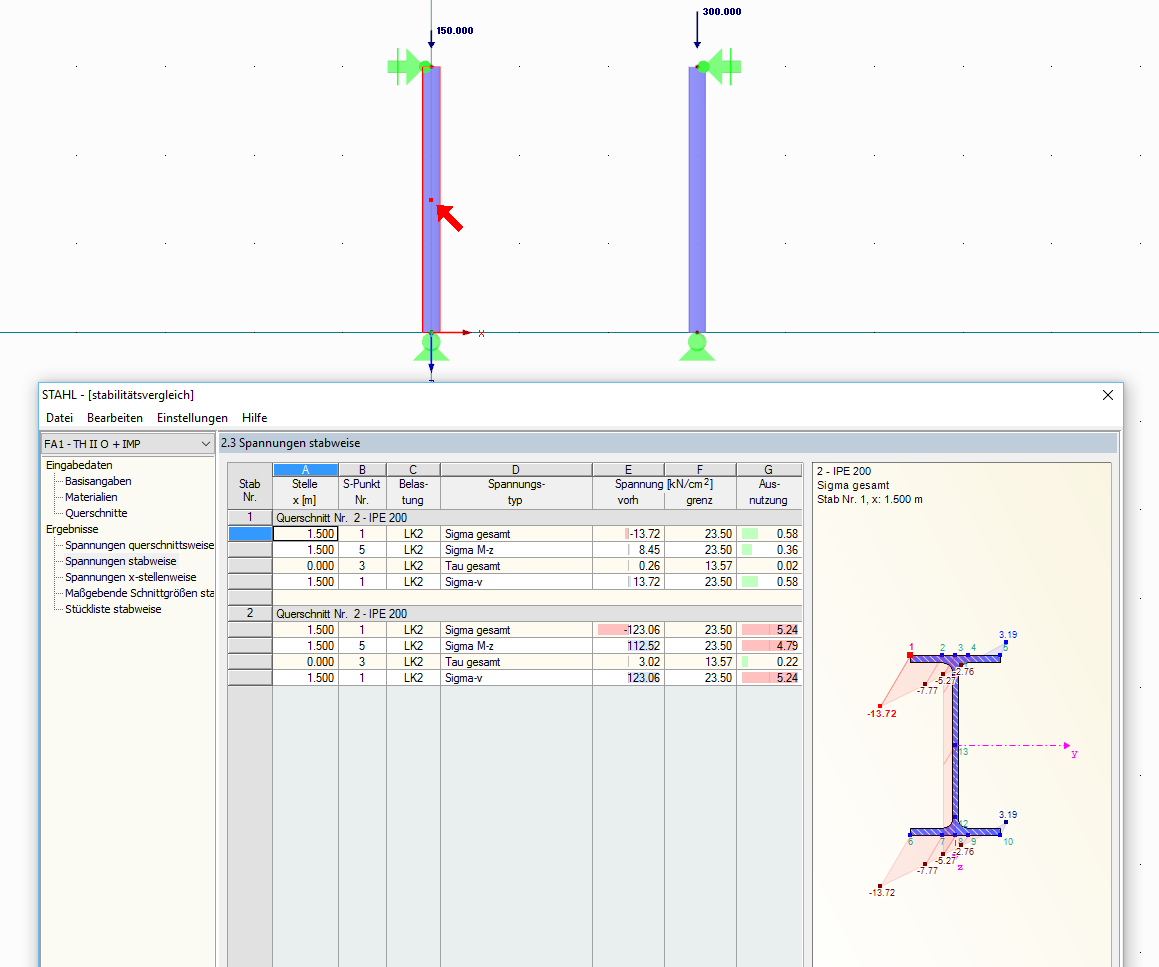This screenshot has height=967, width=1159.
Task: Click stress value -123.06 cell
Action: tap(628, 630)
